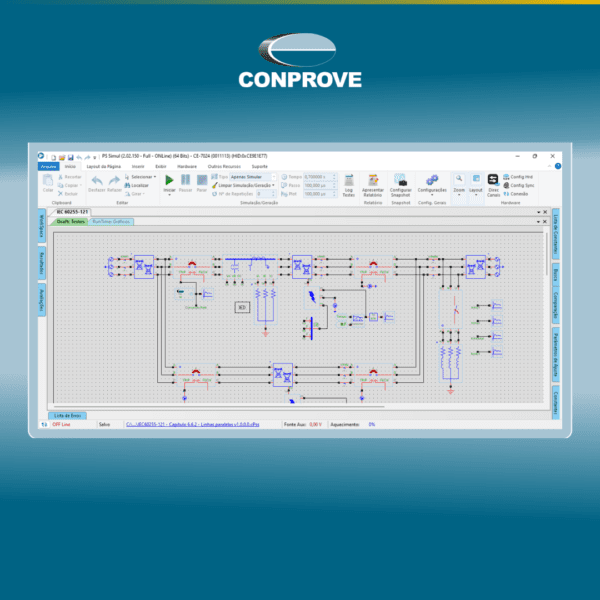Click the PS Simul application logo icon
The image size is (600, 600).
point(41,155)
